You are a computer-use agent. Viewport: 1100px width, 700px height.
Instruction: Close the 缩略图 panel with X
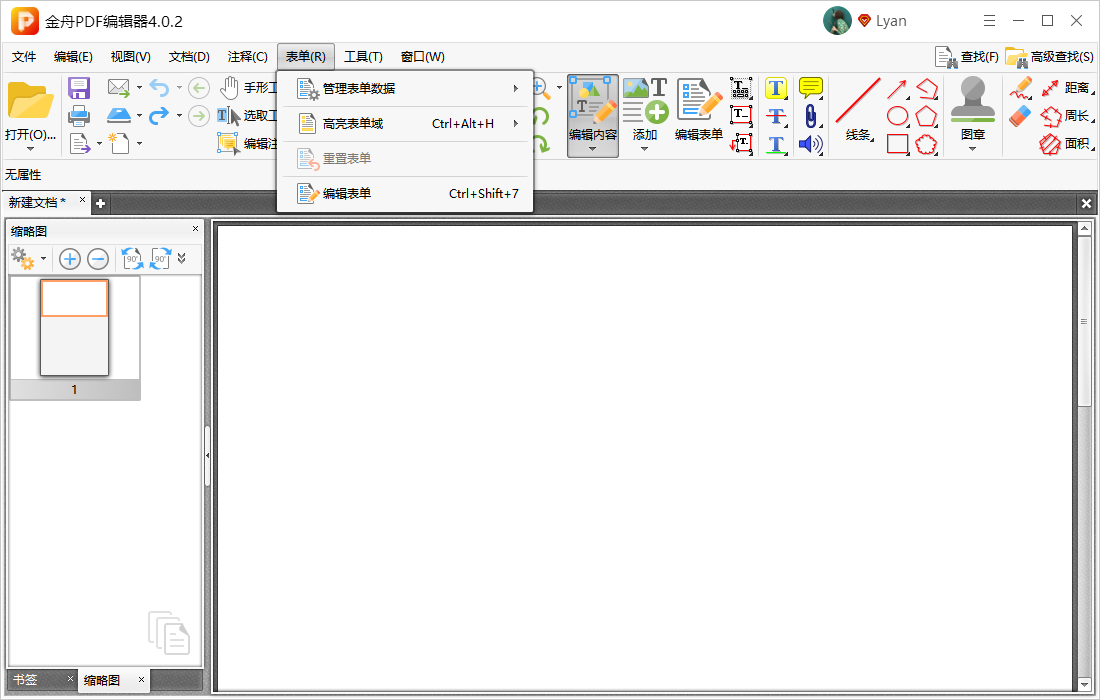coord(195,229)
